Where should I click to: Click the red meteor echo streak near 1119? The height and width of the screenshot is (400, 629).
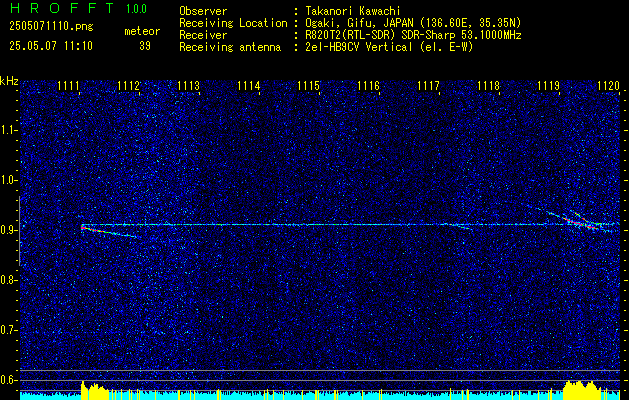coord(580,223)
